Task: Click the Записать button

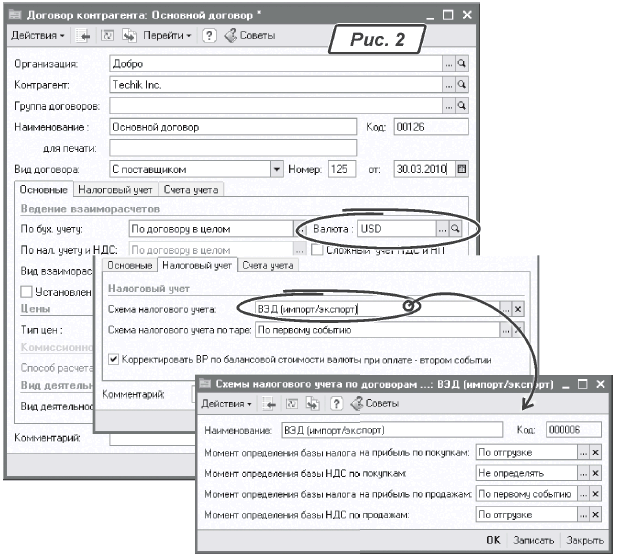Action: (x=533, y=539)
